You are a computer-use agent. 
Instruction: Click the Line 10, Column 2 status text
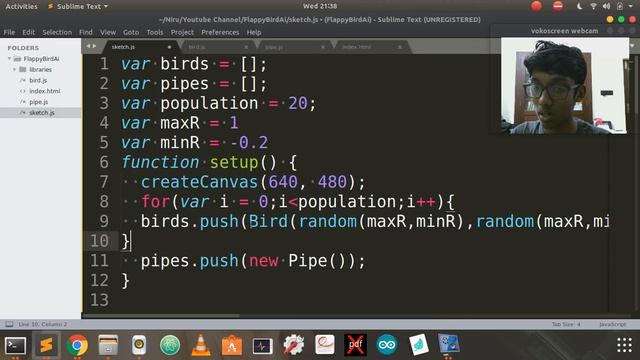[x=42, y=324]
